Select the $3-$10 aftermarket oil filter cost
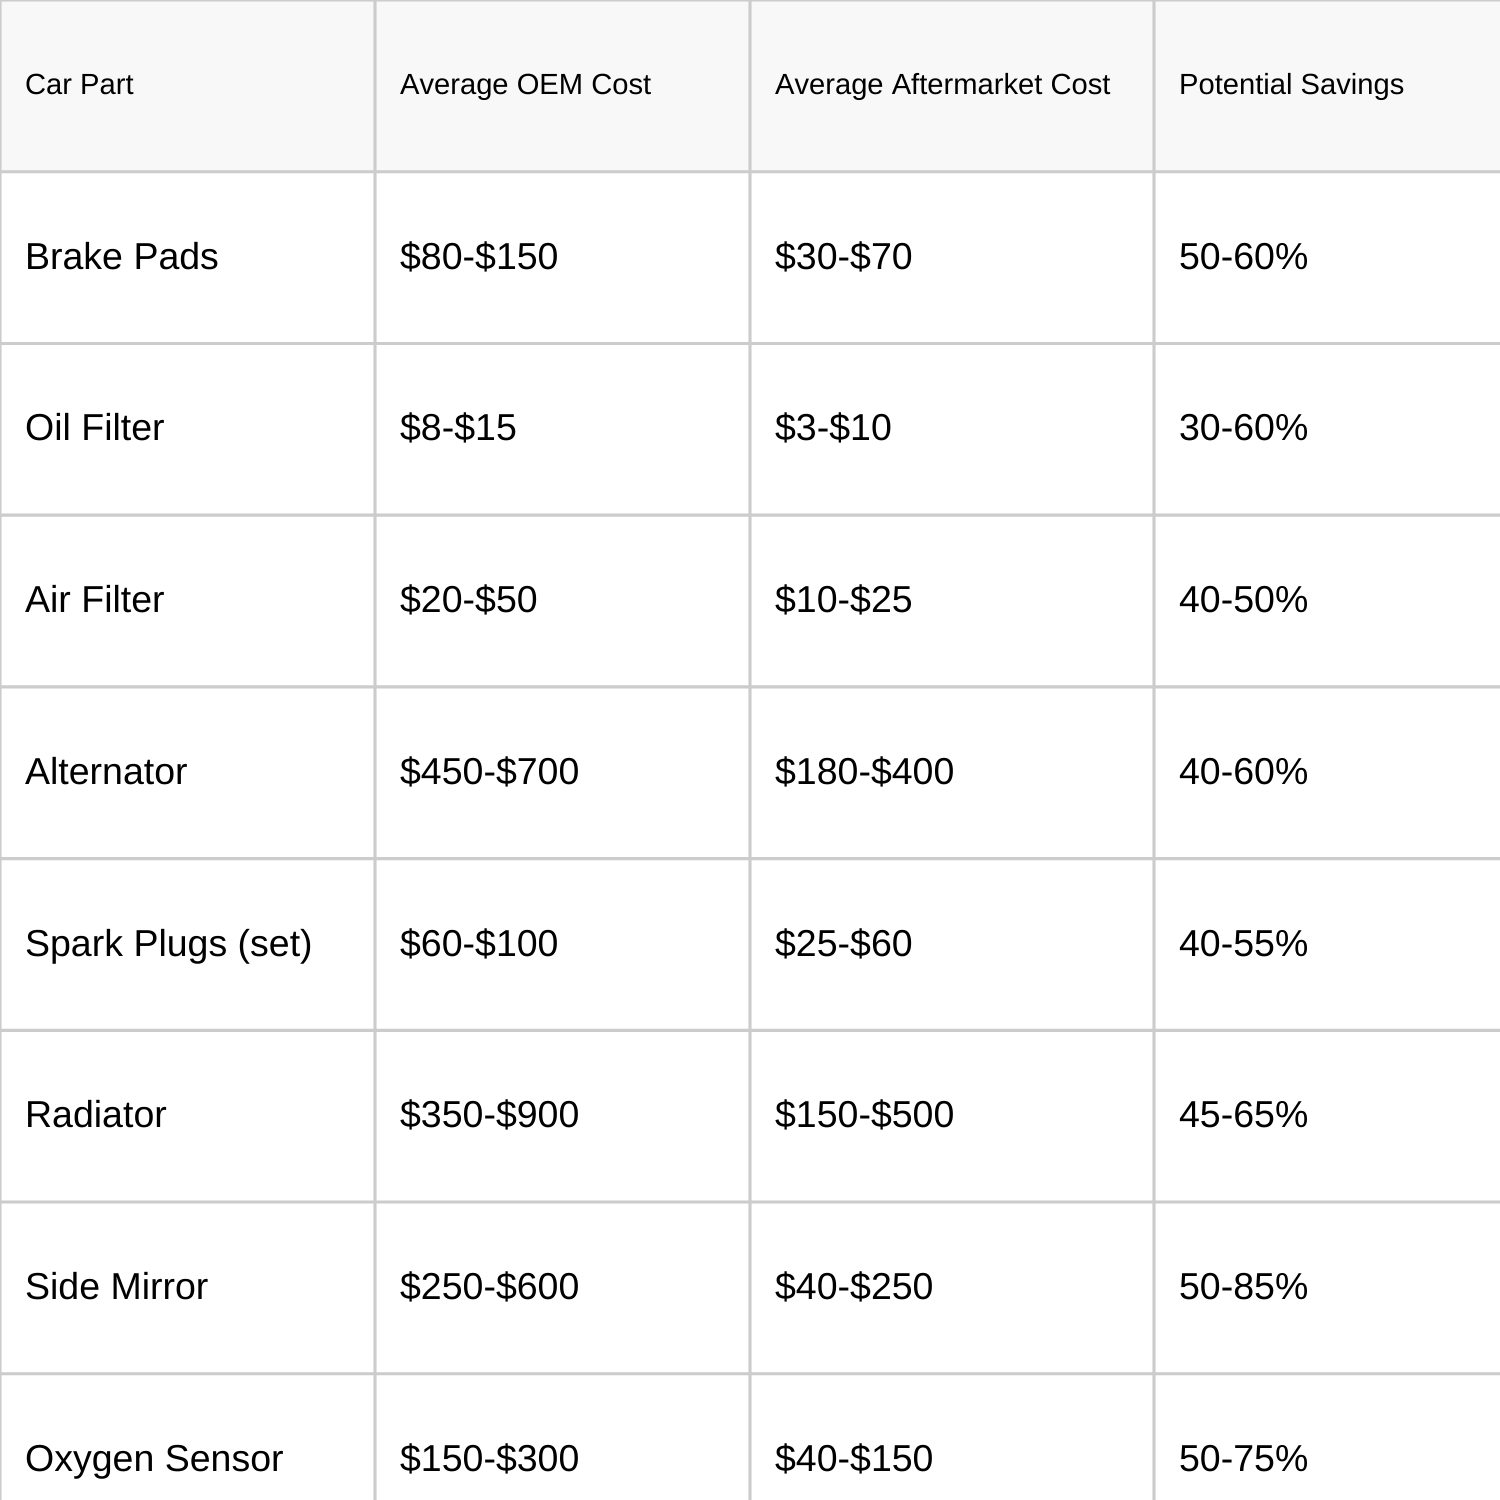1500x1500 pixels. 833,428
